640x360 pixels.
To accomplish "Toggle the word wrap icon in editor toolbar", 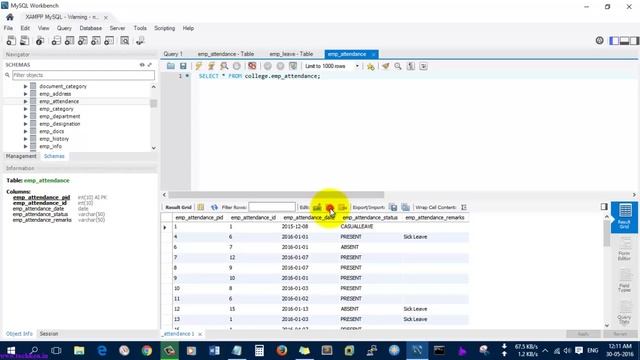I will tap(424, 66).
